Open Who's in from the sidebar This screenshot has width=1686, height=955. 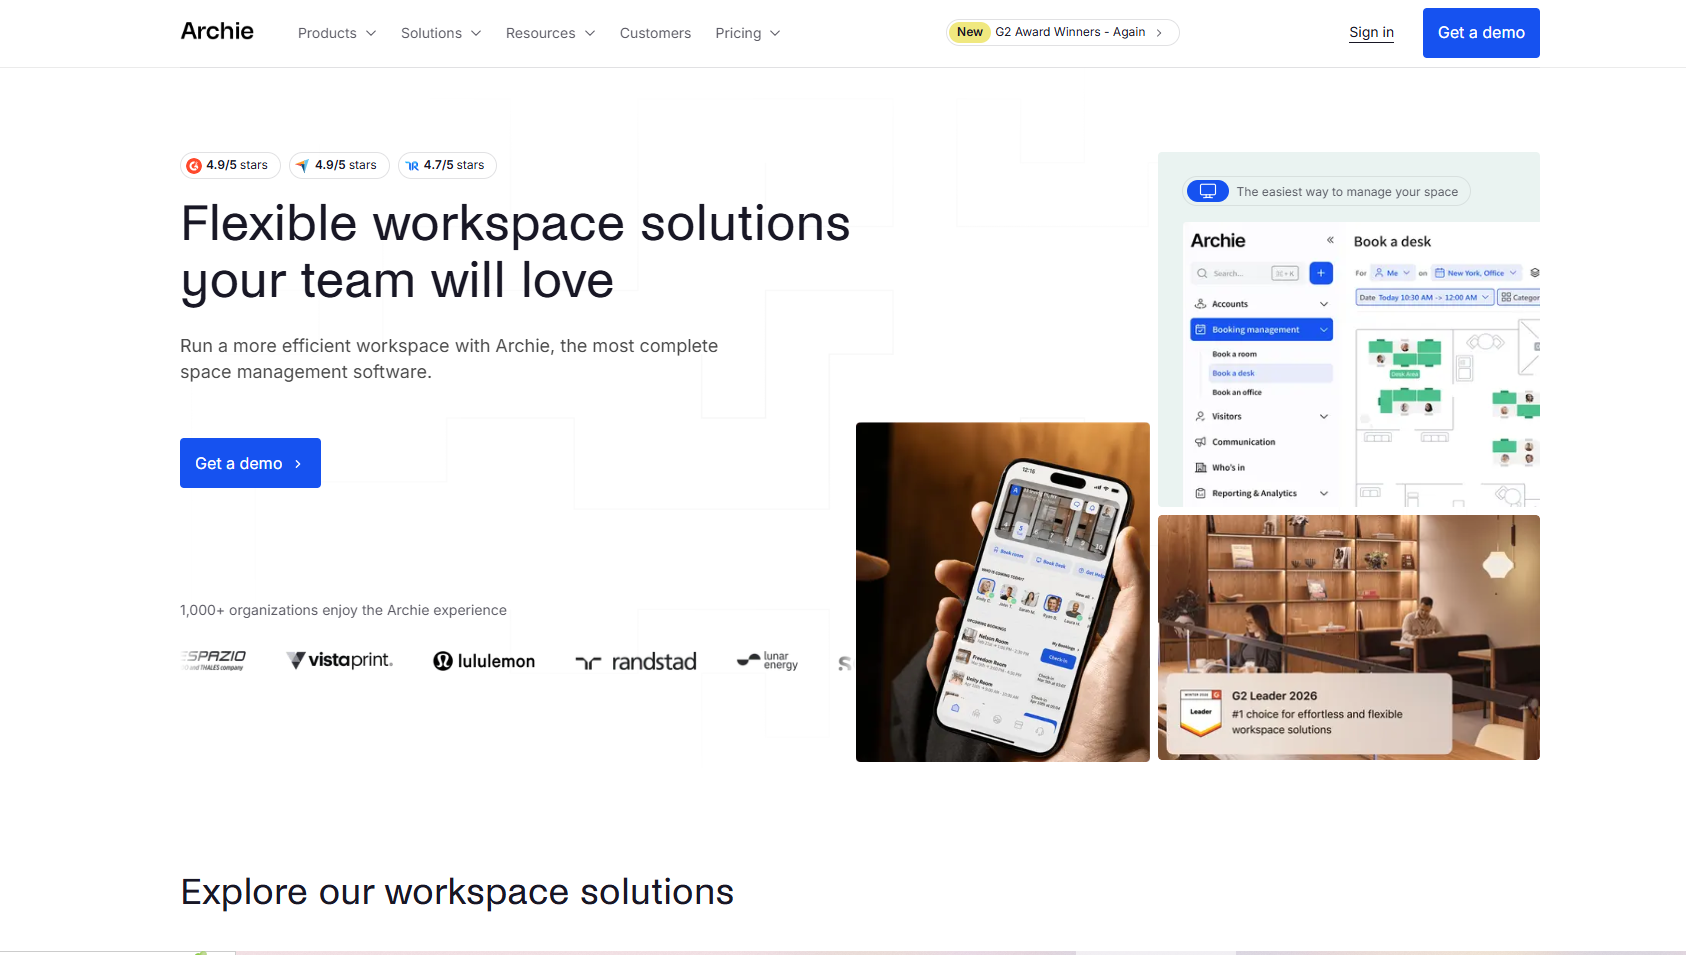tap(1228, 467)
